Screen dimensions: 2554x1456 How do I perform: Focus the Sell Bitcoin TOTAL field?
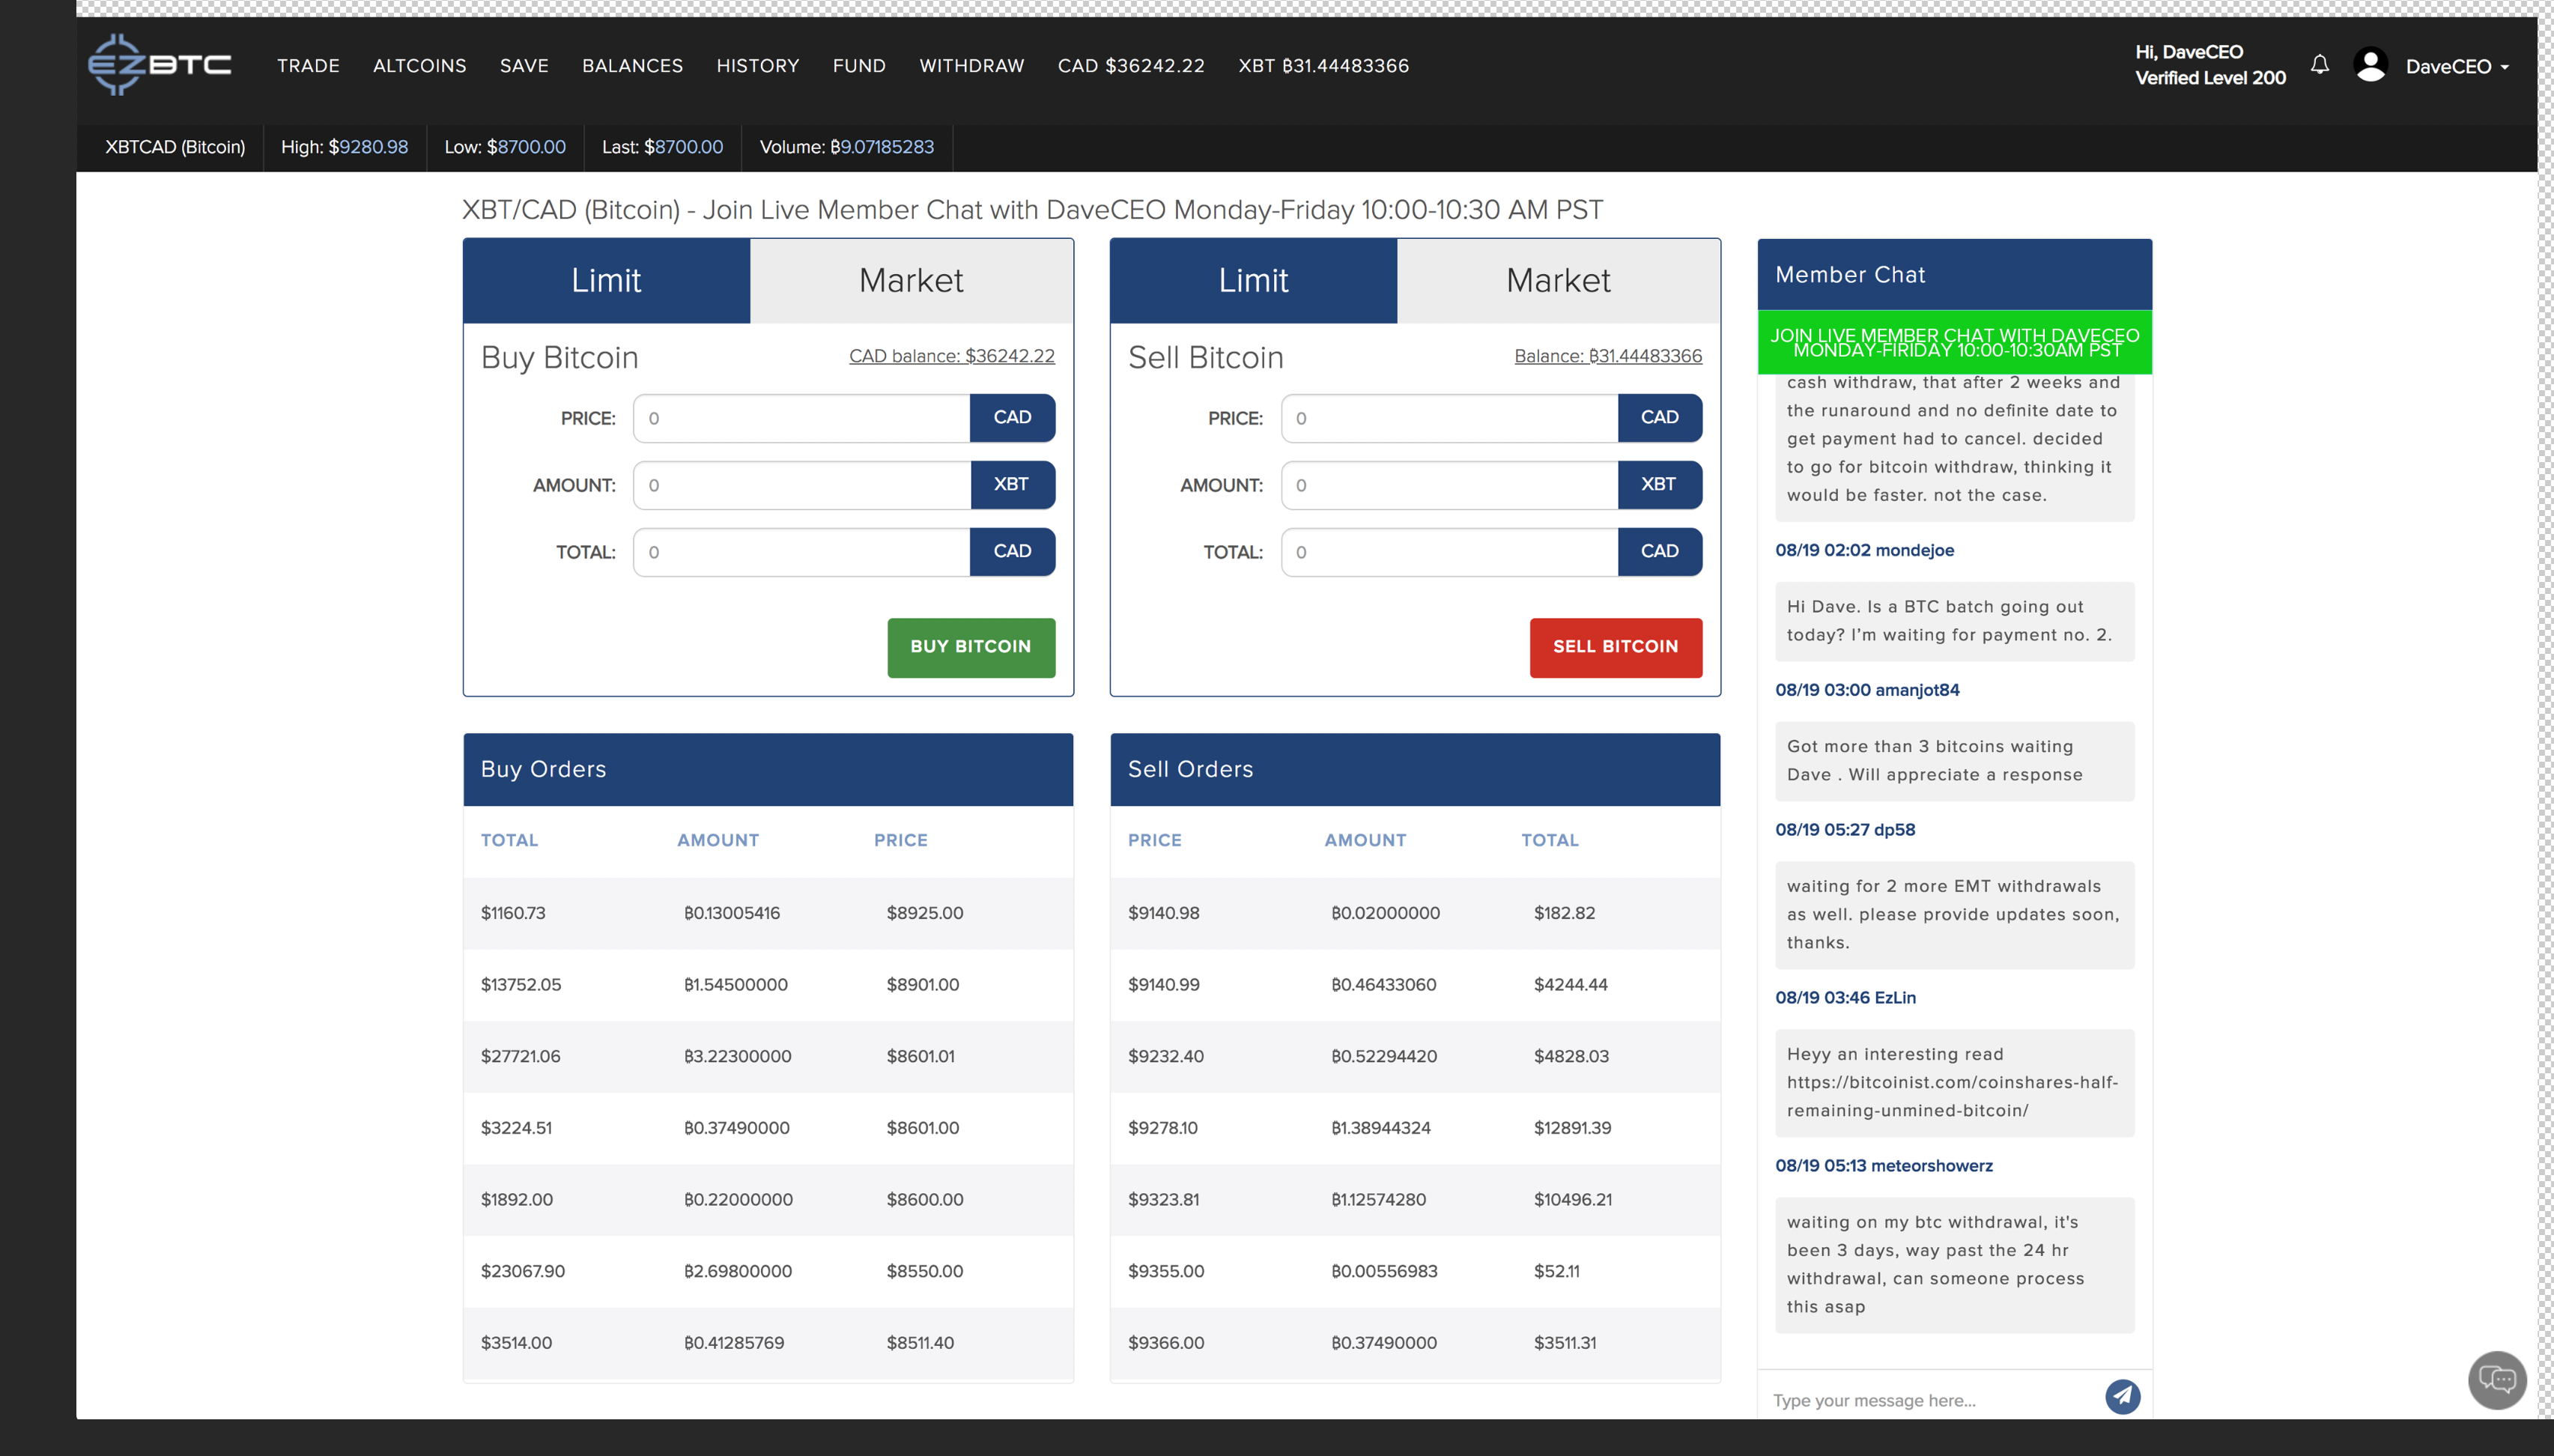point(1449,552)
